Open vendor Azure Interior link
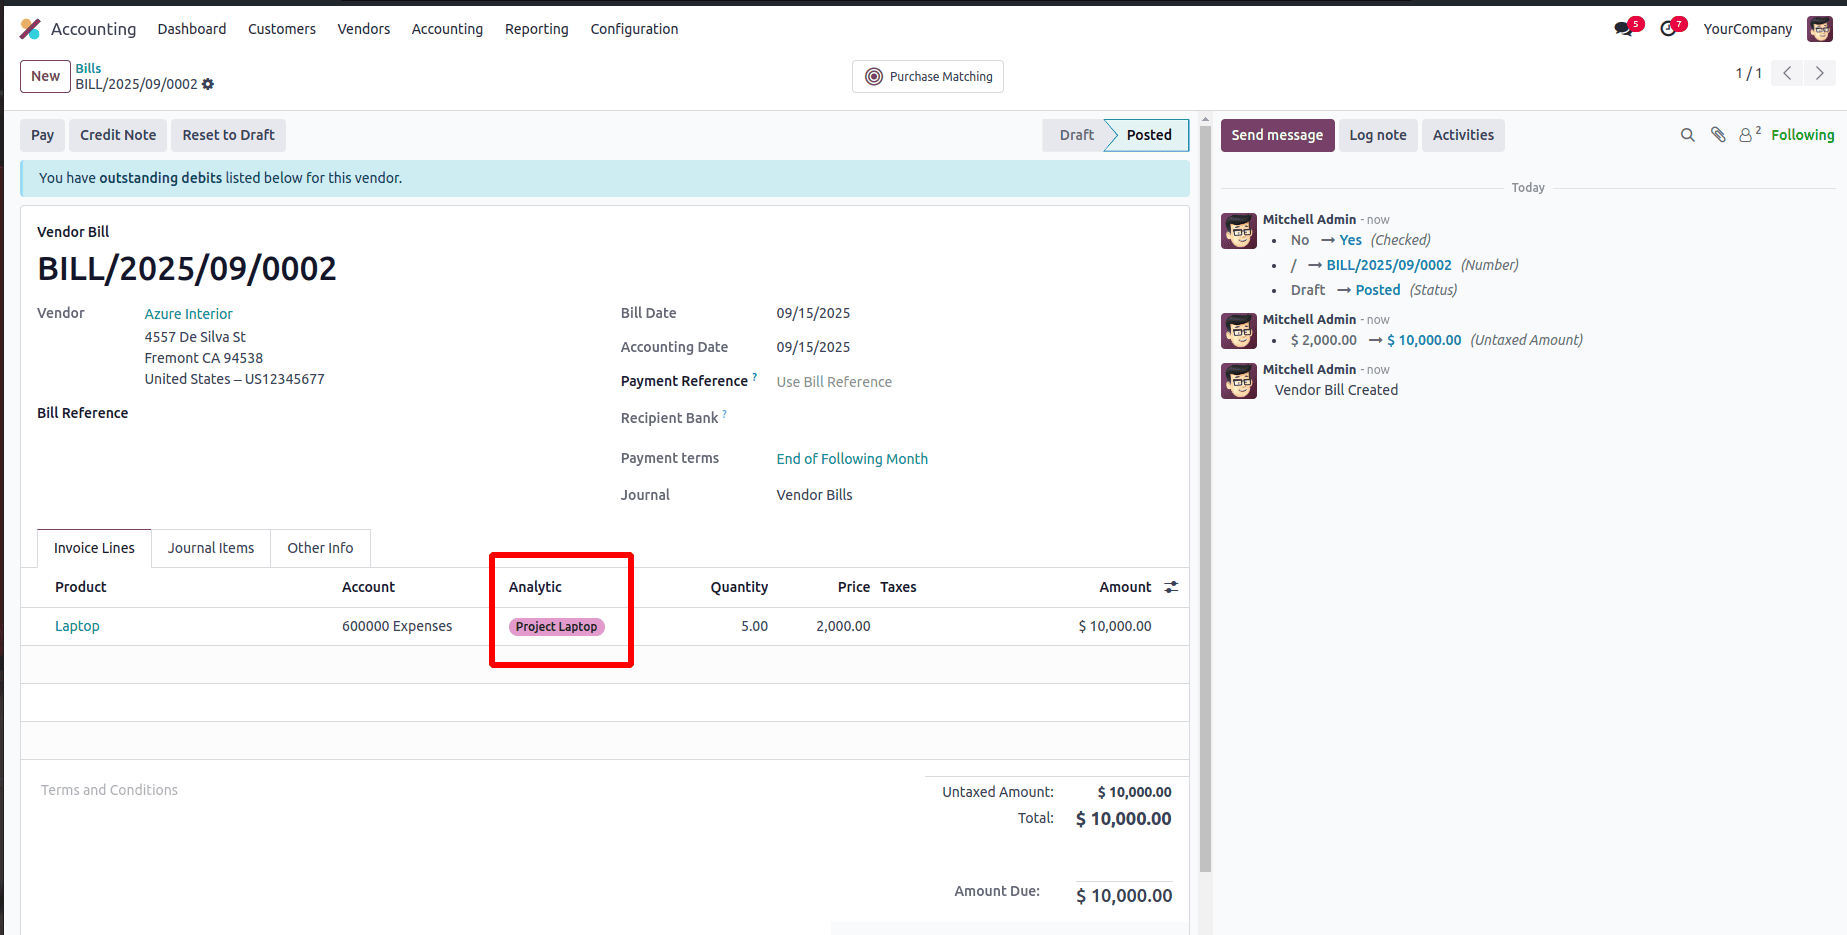Image resolution: width=1847 pixels, height=935 pixels. click(x=188, y=314)
